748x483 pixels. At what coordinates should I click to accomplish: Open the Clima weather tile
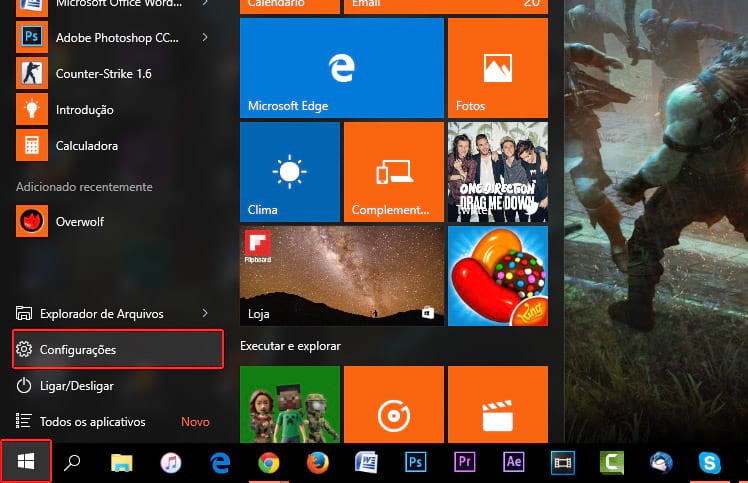point(290,172)
